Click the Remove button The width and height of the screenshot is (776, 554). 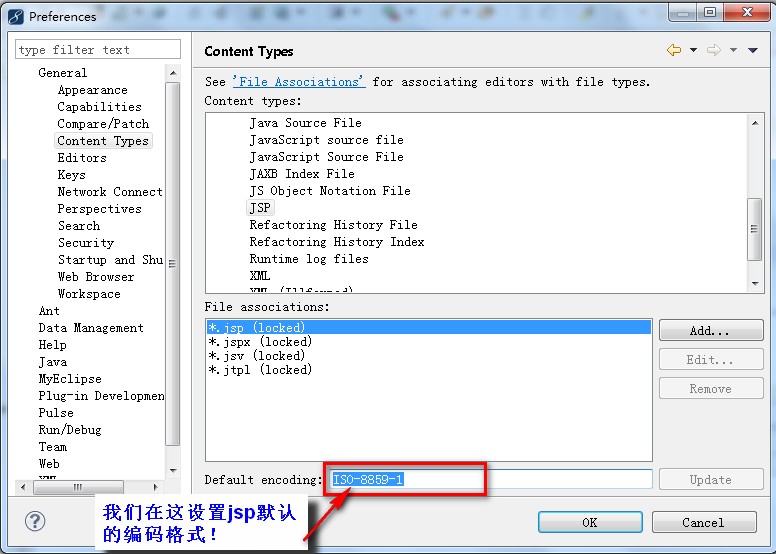tap(711, 389)
